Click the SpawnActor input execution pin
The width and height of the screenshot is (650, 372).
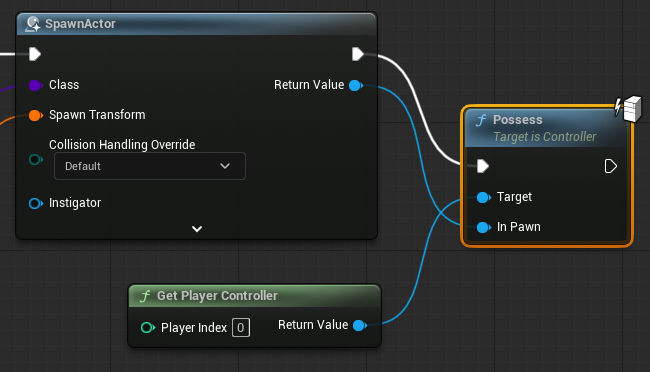(x=35, y=54)
